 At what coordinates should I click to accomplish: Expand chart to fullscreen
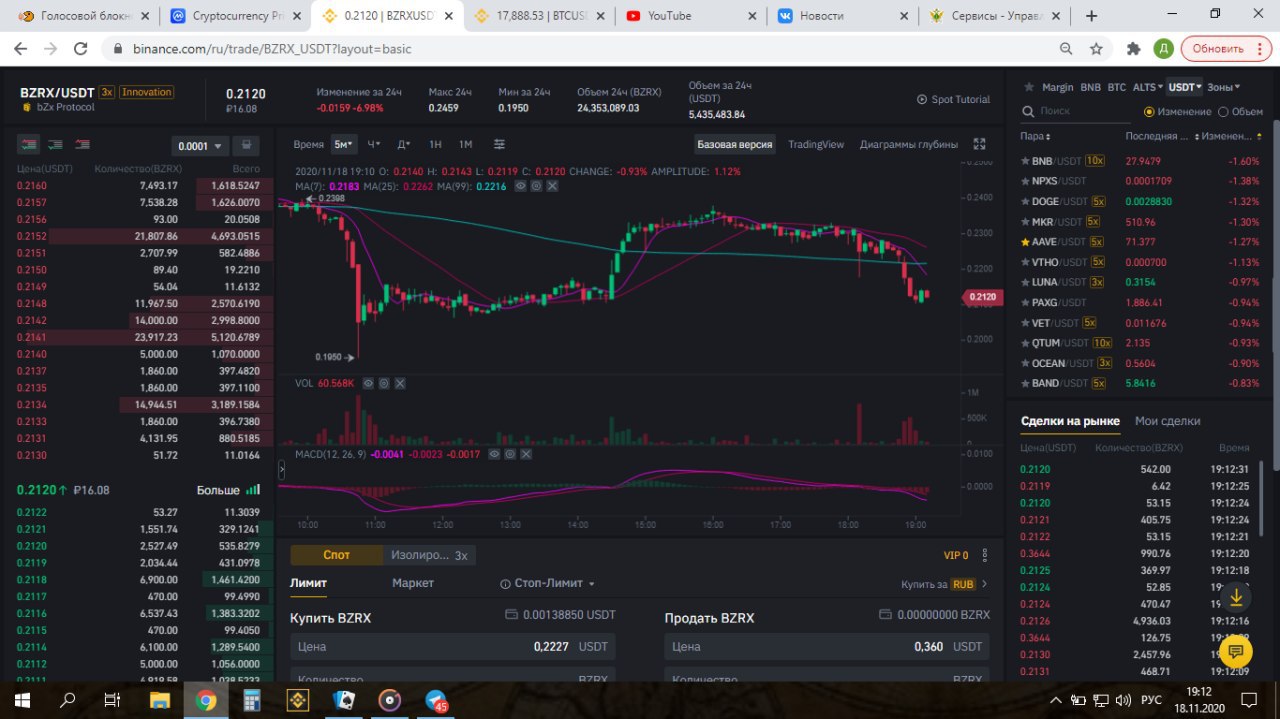(979, 144)
